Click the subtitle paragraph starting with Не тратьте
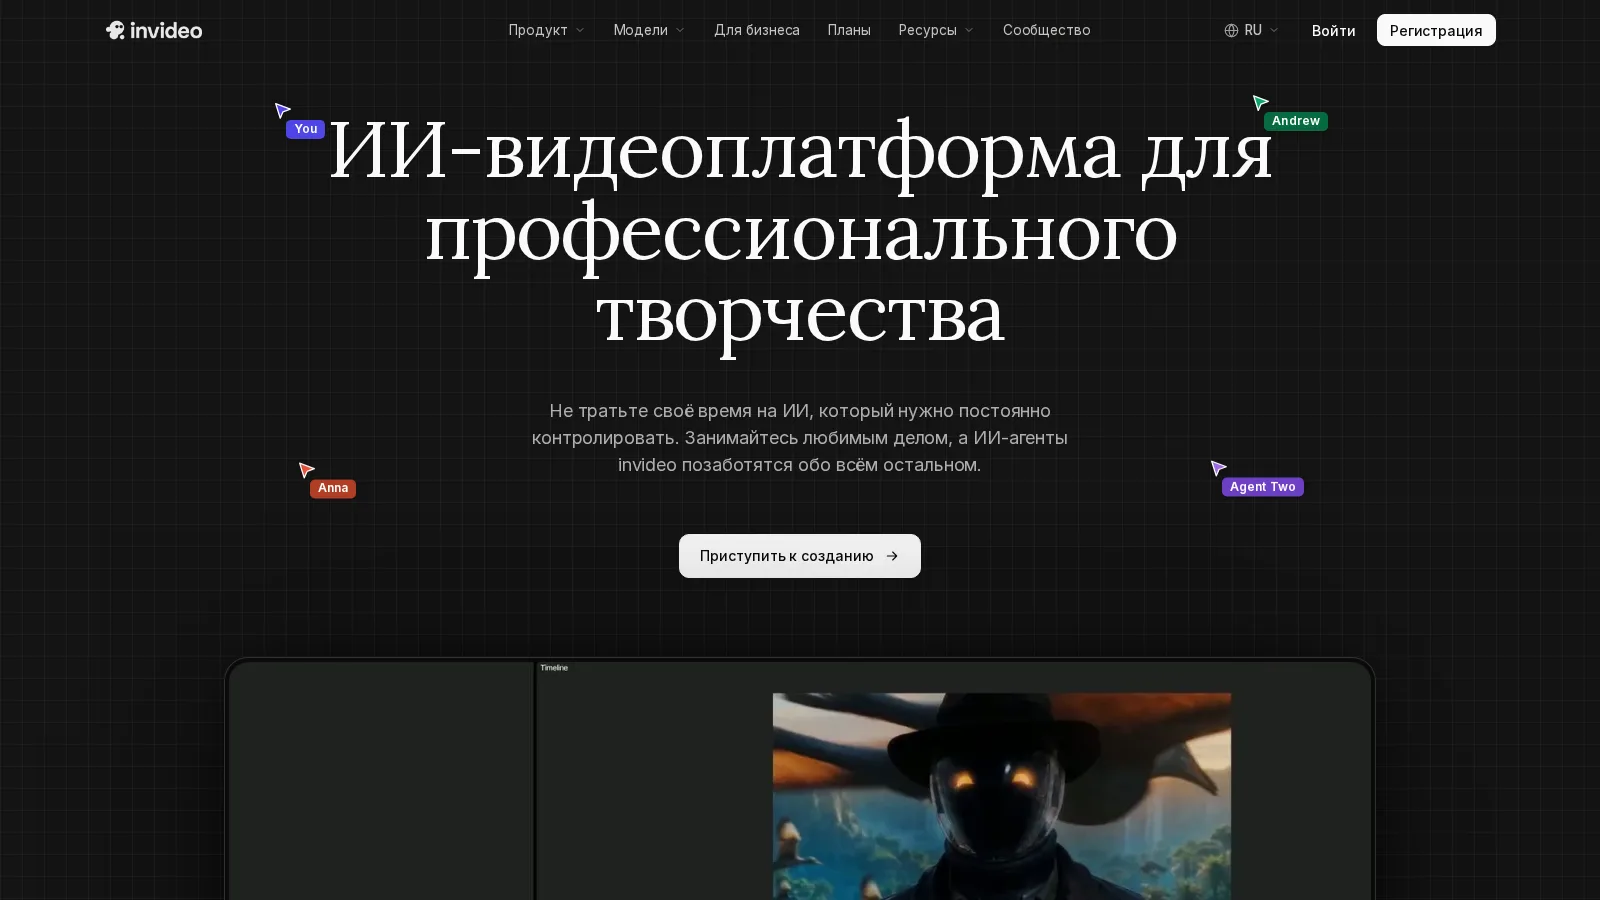The height and width of the screenshot is (900, 1600). pos(800,438)
